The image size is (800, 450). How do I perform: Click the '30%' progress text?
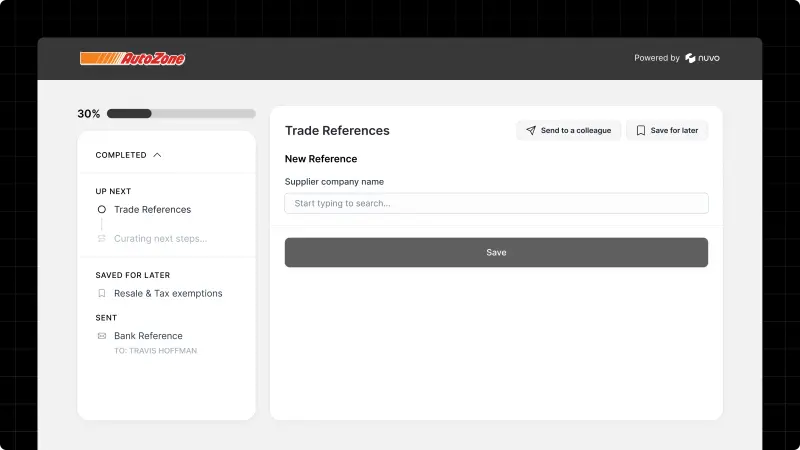pos(89,114)
